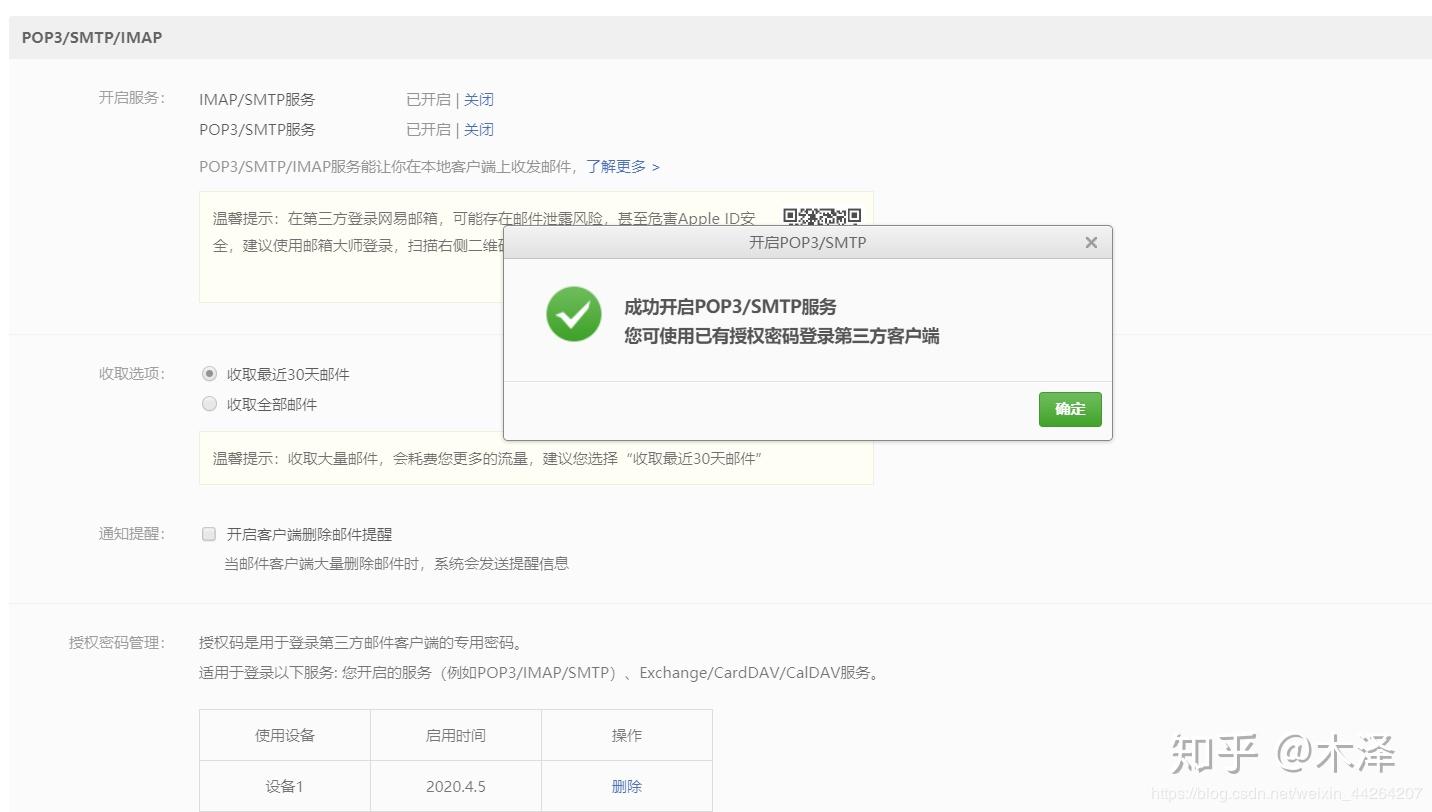关闭 the IMAP/SMTP 服务
1432x812 pixels.
coord(478,99)
